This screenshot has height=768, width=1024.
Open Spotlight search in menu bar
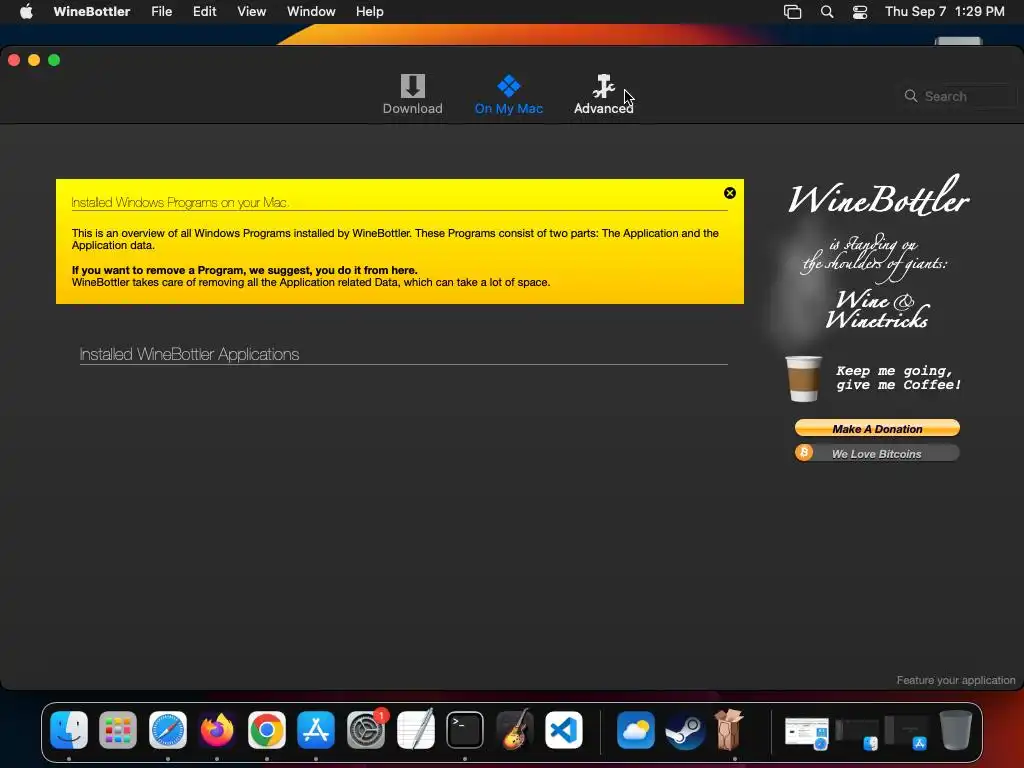827,12
